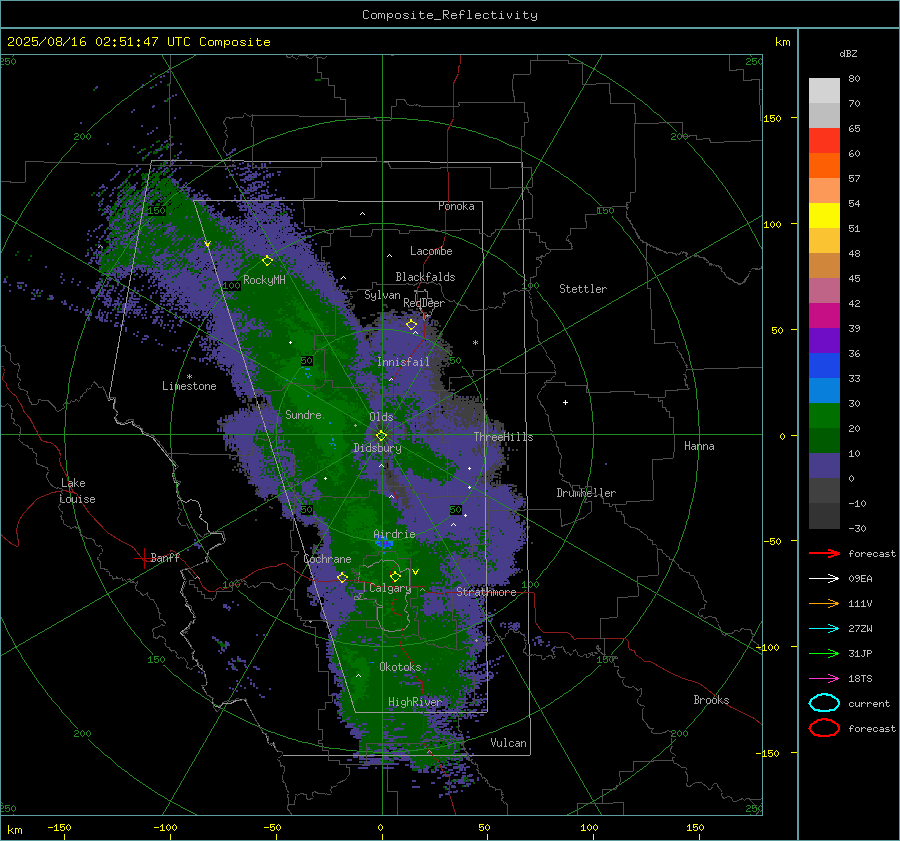Select the magenta 39-42 dBZ swatch
This screenshot has height=841, width=900.
824,316
